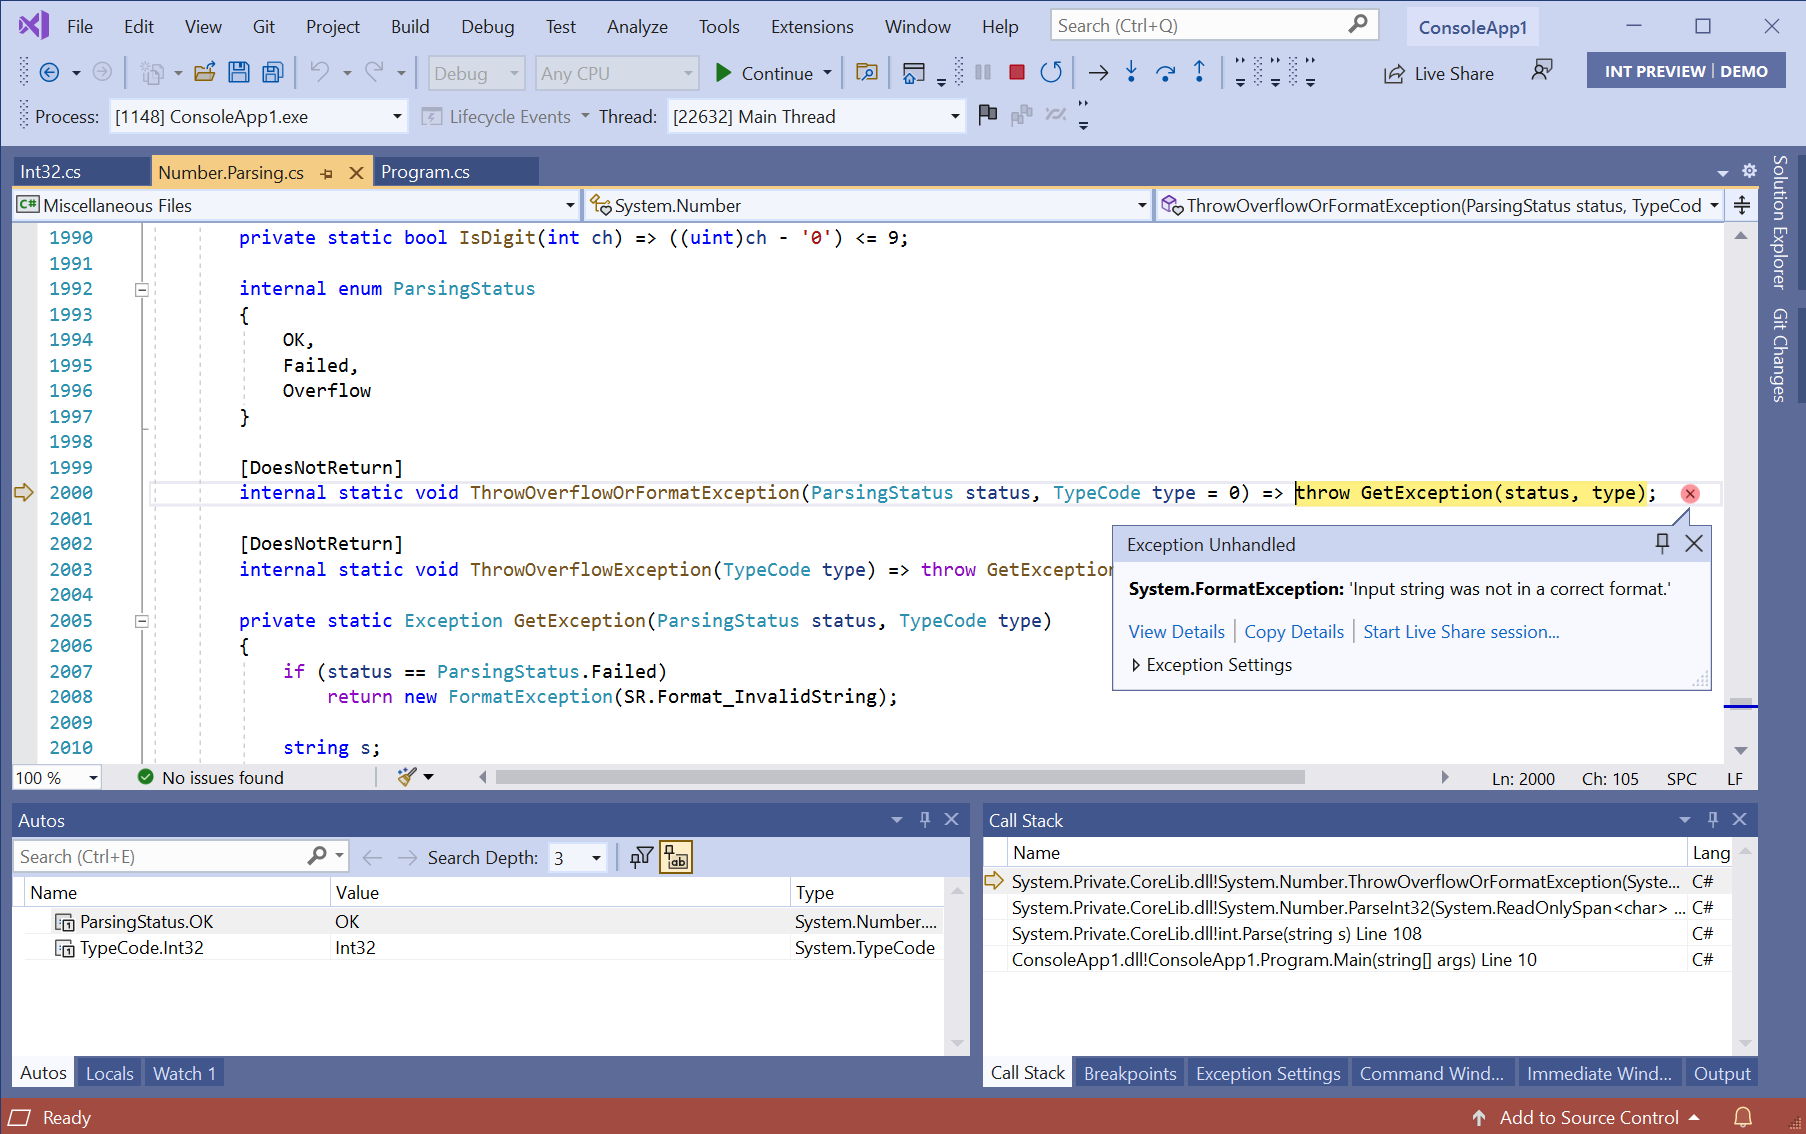Click the red exception error icon on line 2000

pos(1690,493)
